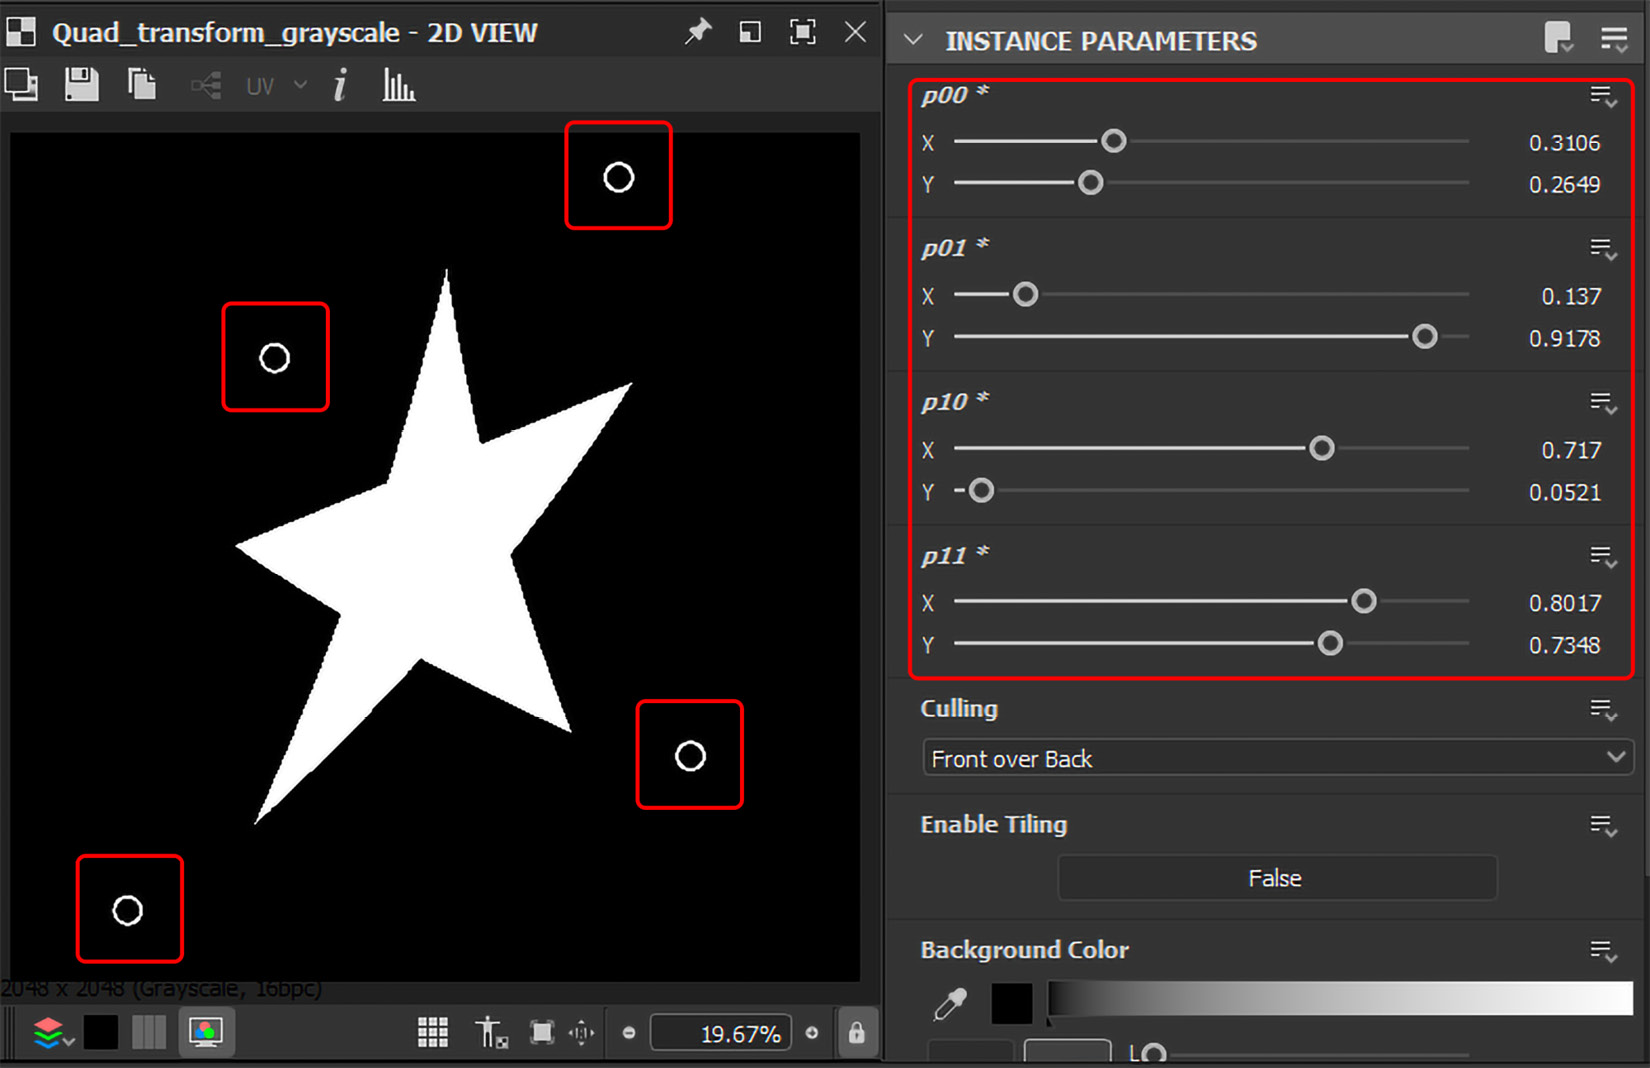This screenshot has height=1068, width=1650.
Task: Click the scale figure size icon
Action: 490,1032
